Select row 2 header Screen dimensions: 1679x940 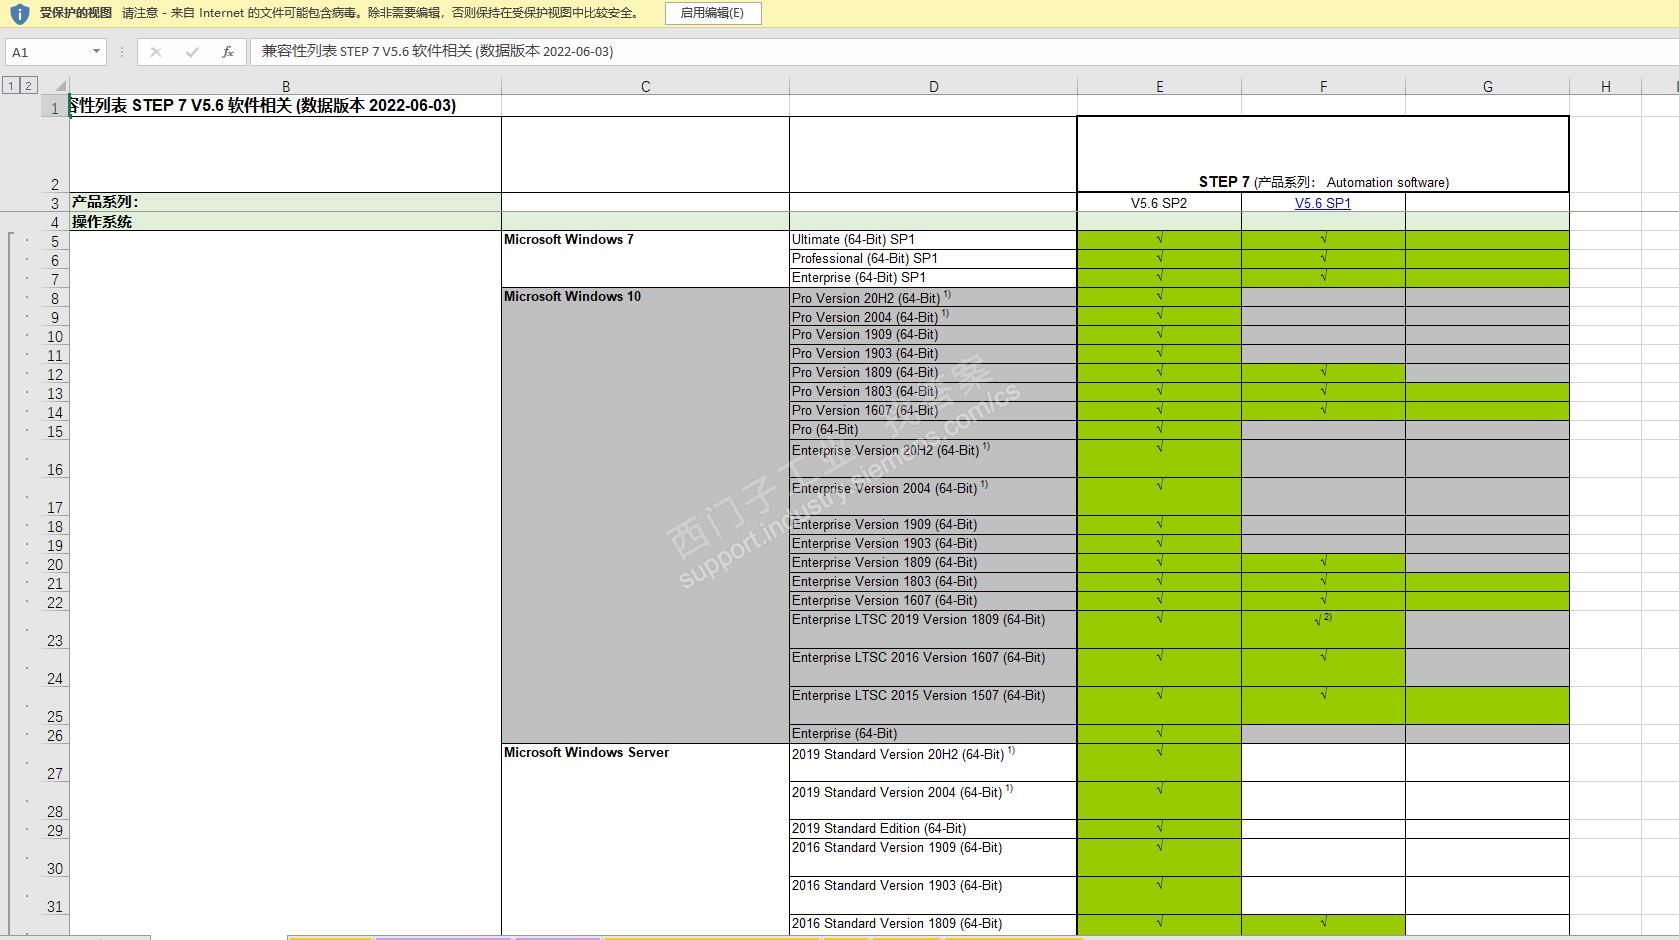point(55,154)
